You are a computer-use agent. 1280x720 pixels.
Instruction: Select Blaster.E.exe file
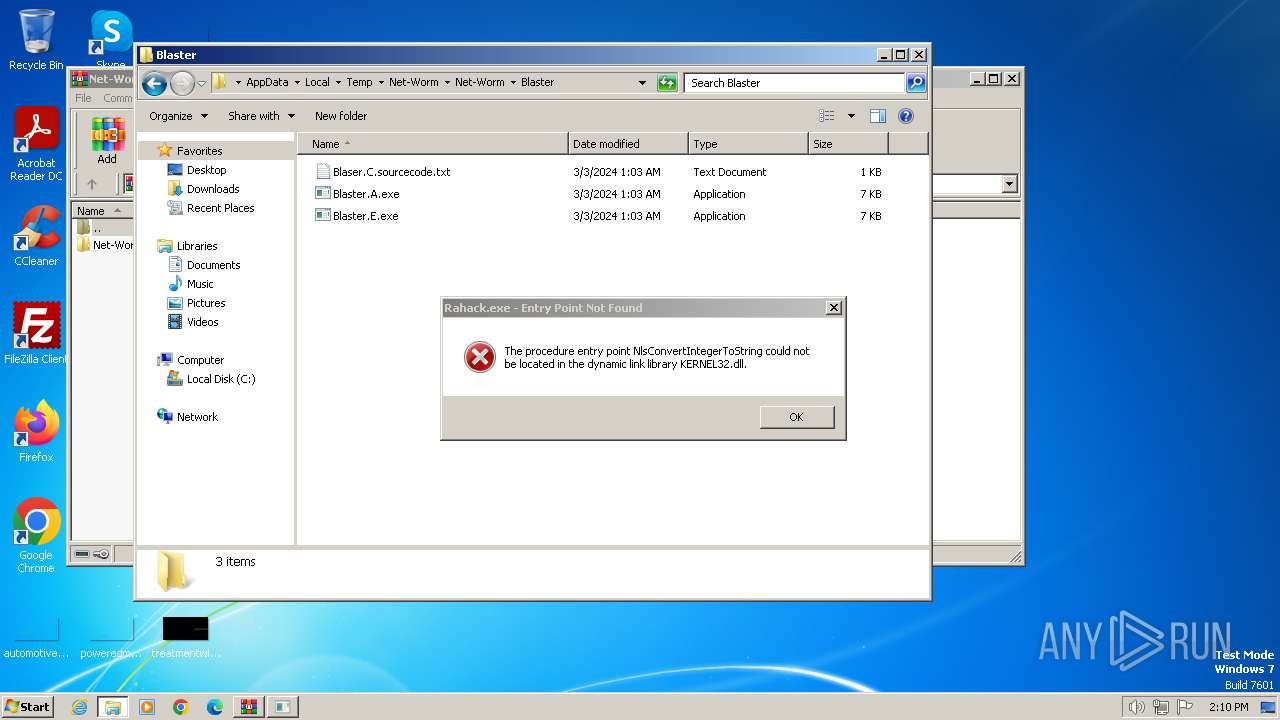click(365, 216)
